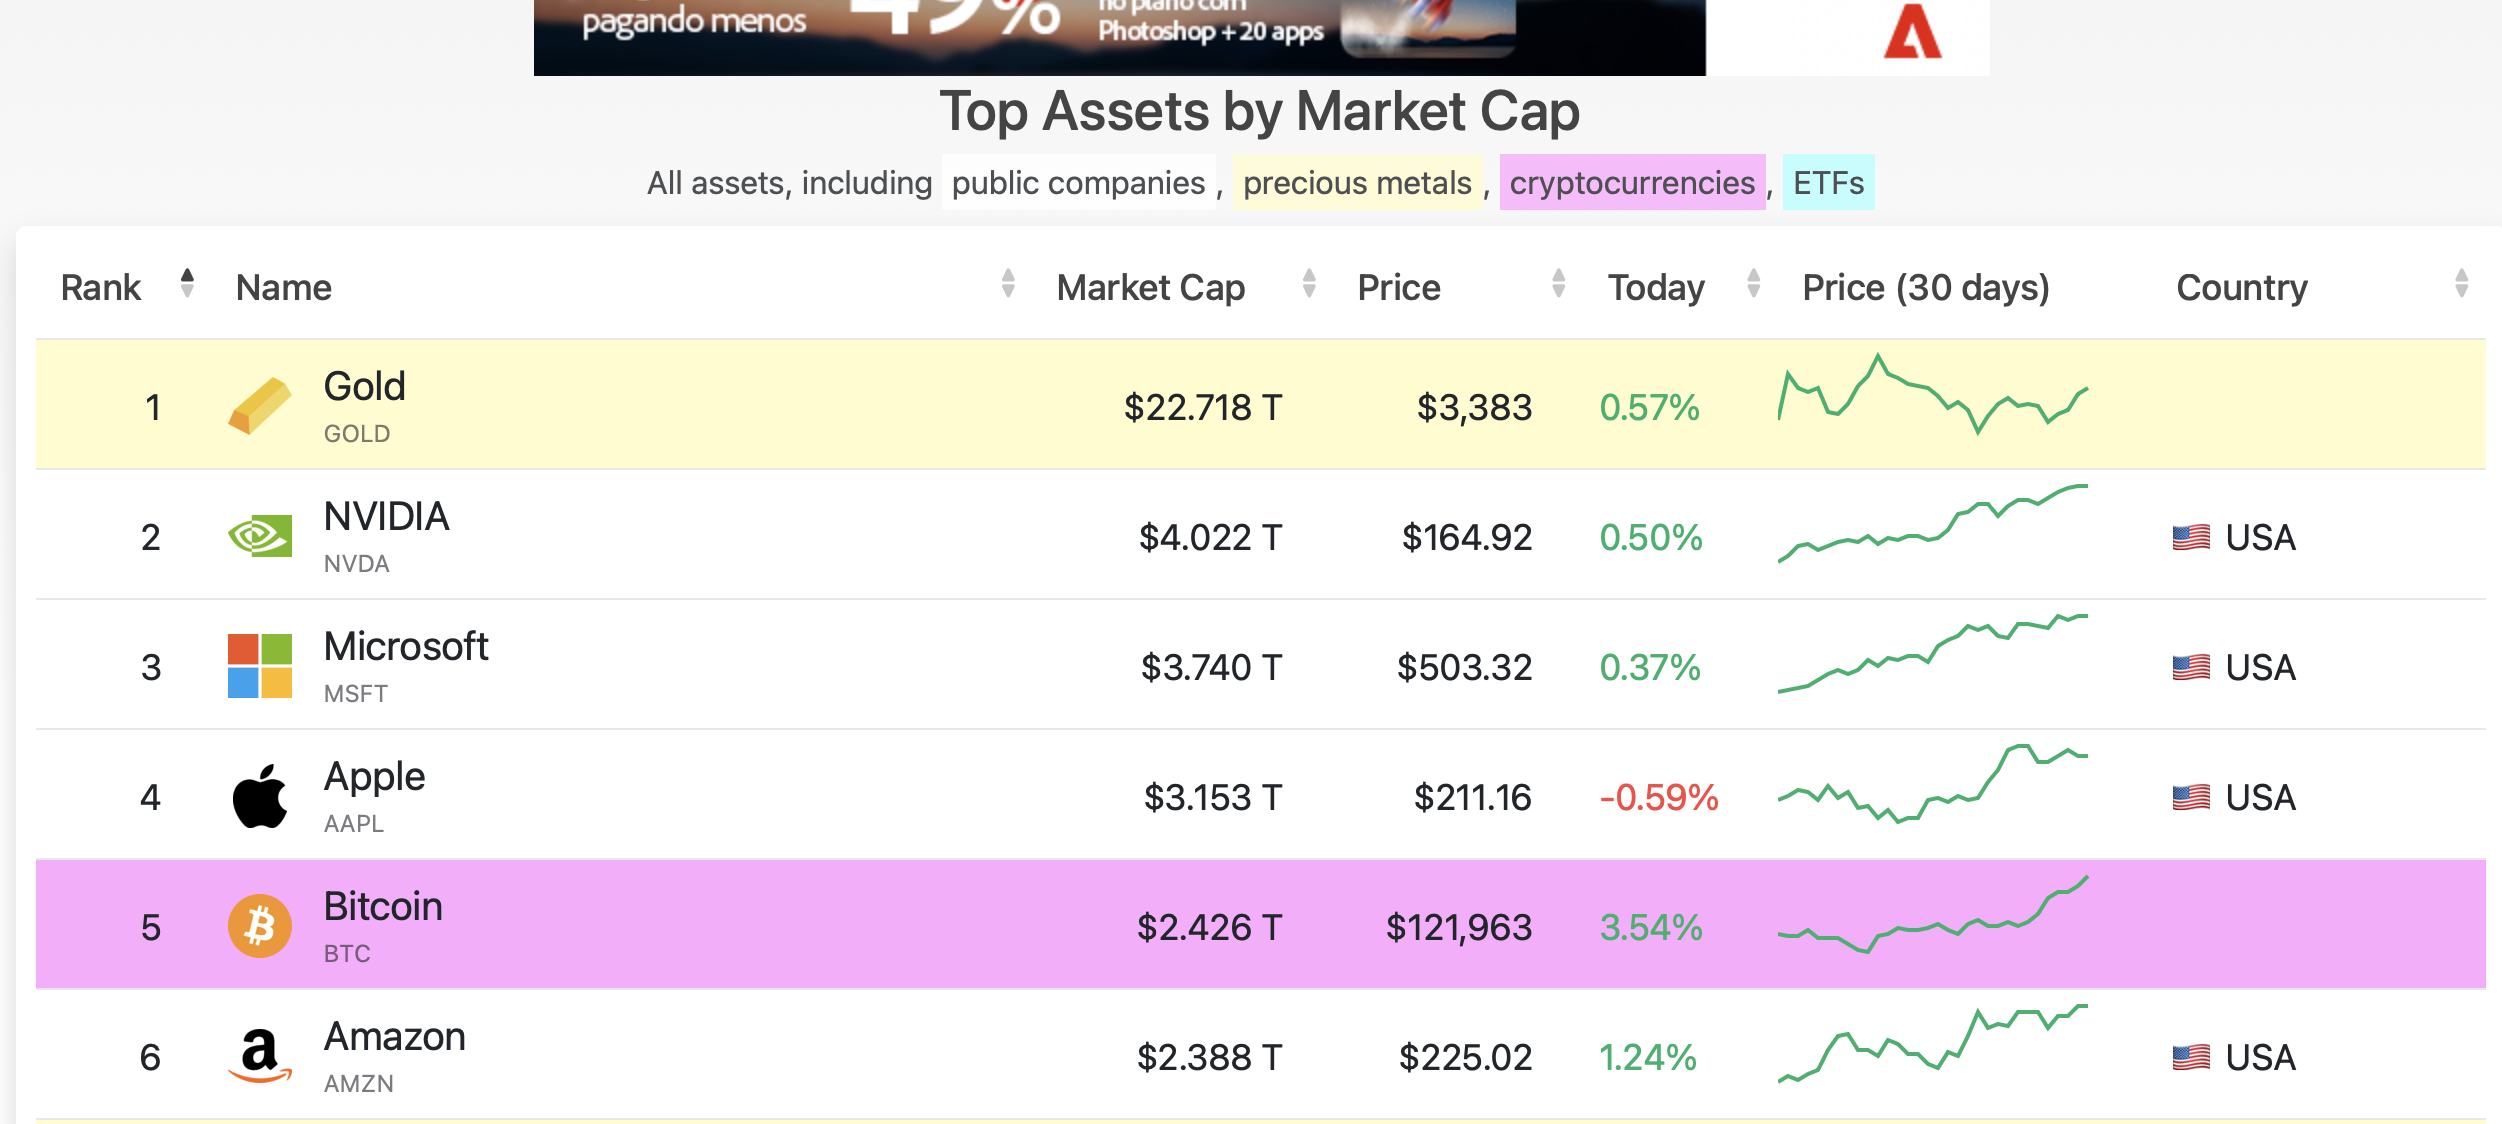Click the MSFT ticker symbol

pos(356,694)
